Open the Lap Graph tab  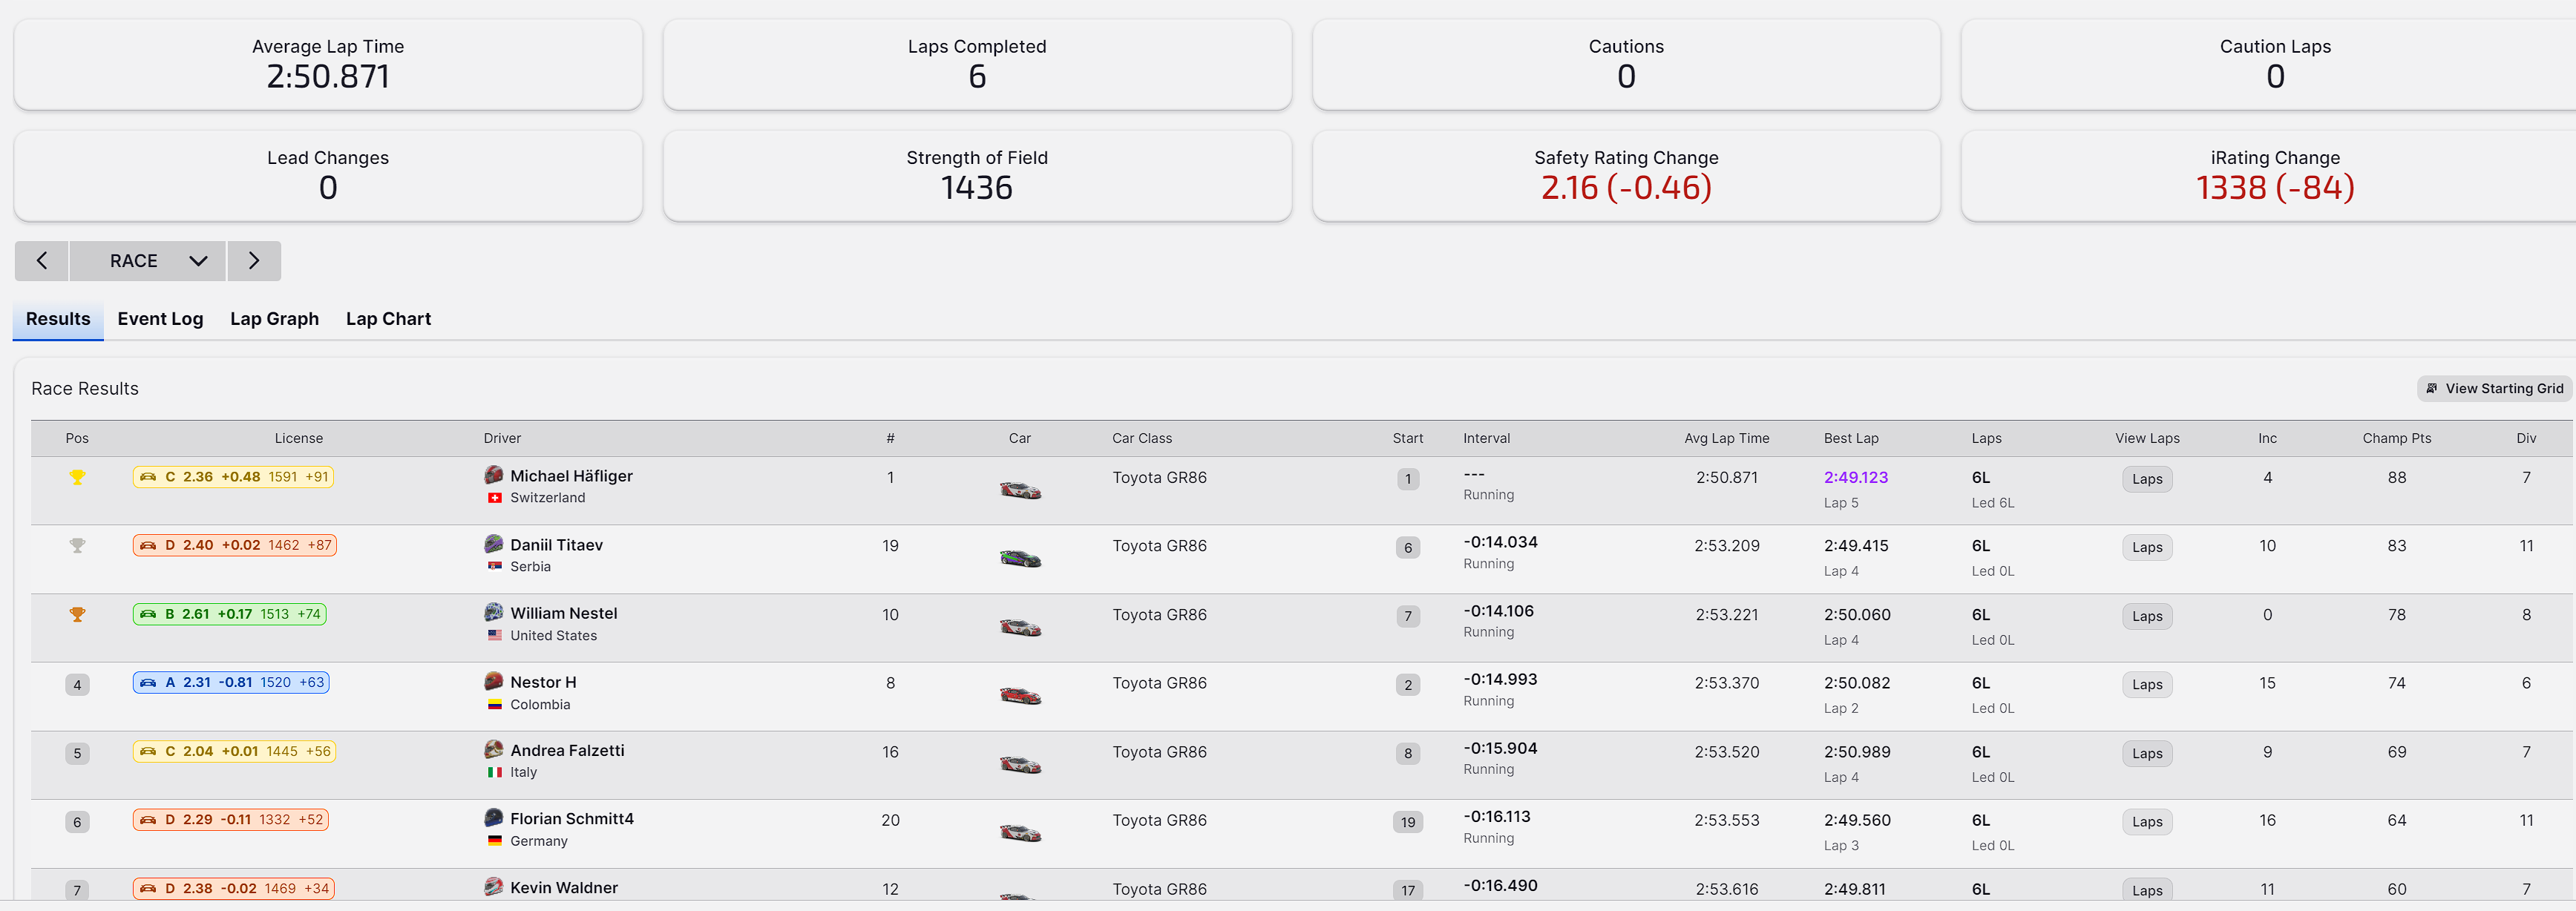click(x=274, y=319)
